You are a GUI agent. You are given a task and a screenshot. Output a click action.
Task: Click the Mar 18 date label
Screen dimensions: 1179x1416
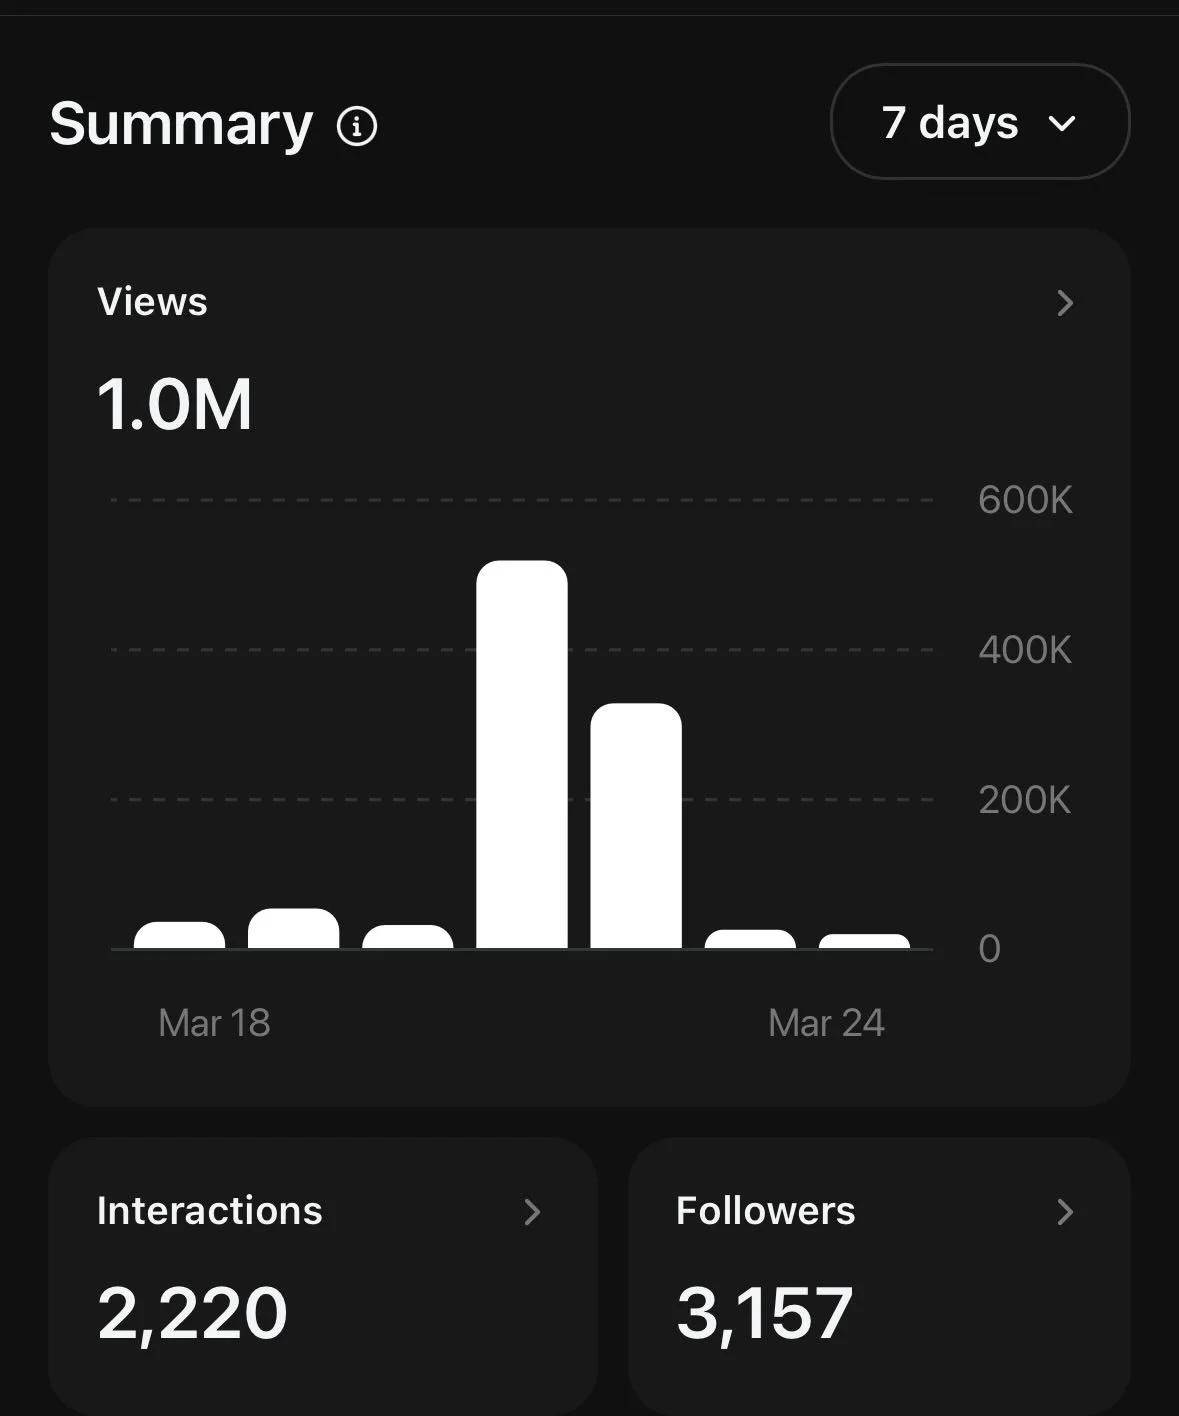214,1023
